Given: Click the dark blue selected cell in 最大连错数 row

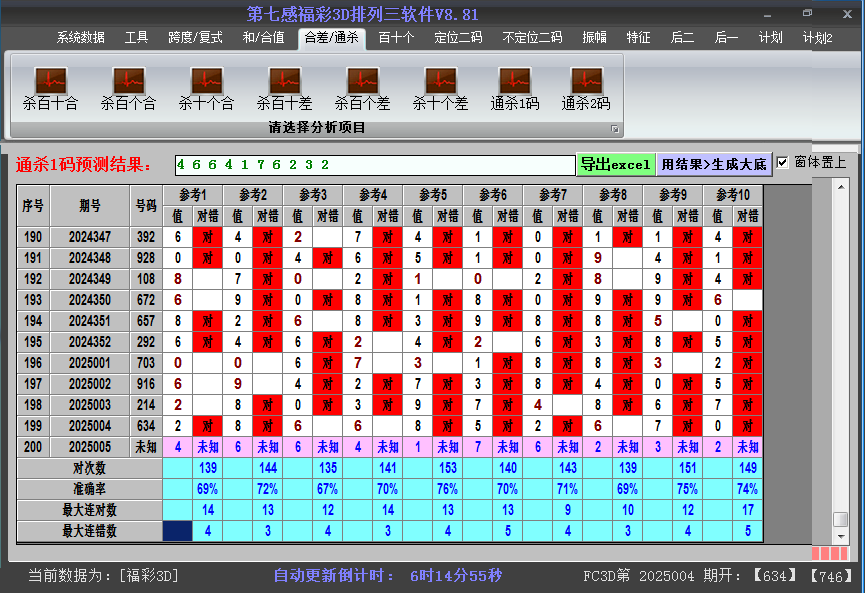Looking at the screenshot, I should coord(178,531).
